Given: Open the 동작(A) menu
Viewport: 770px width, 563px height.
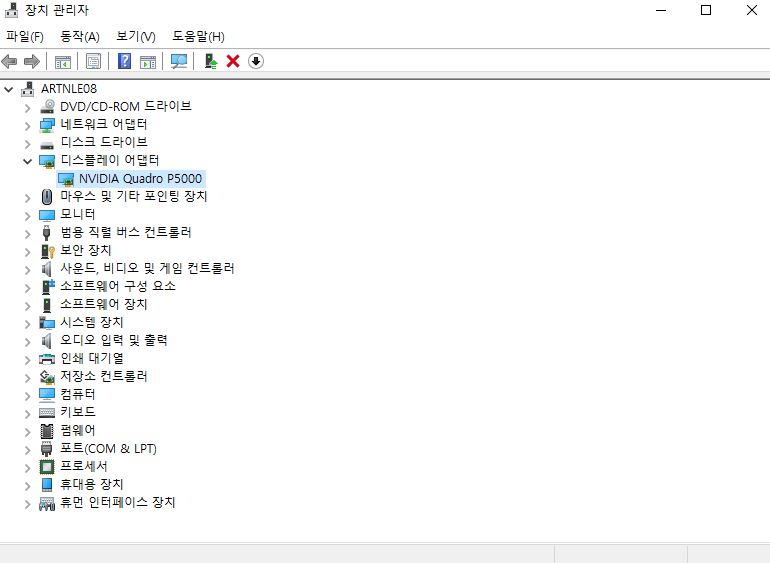Looking at the screenshot, I should pos(80,37).
